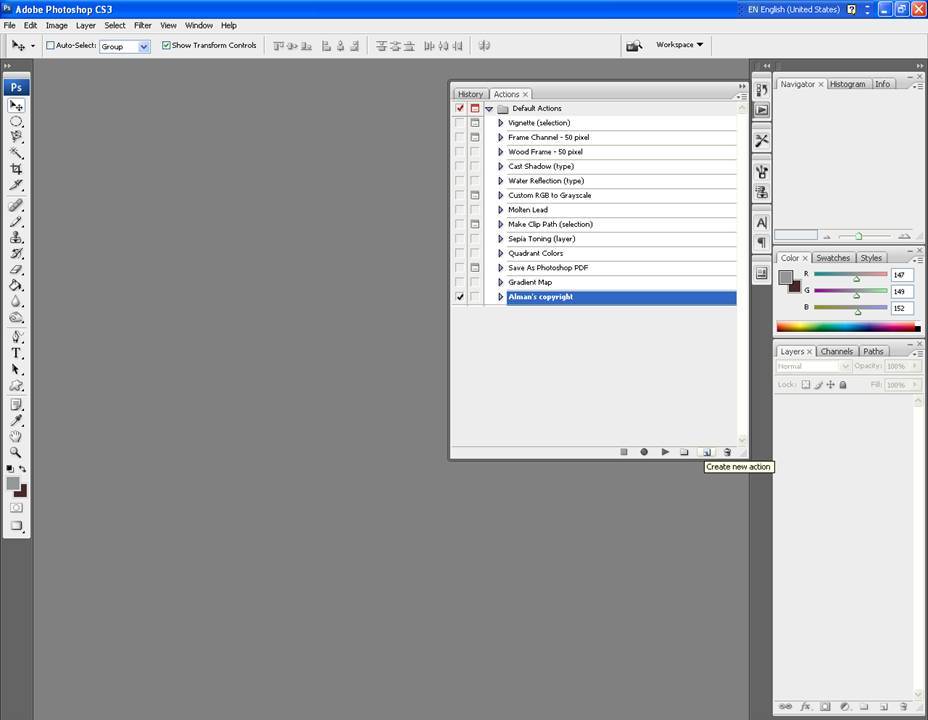Click the blue B color slider
This screenshot has height=720, width=928.
850,308
